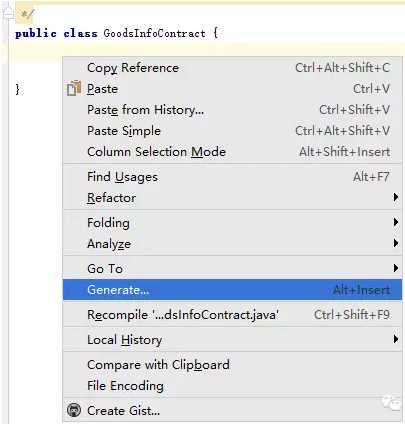Expand the Analyze submenu arrow
Image resolution: width=405 pixels, height=424 pixels.
[395, 243]
